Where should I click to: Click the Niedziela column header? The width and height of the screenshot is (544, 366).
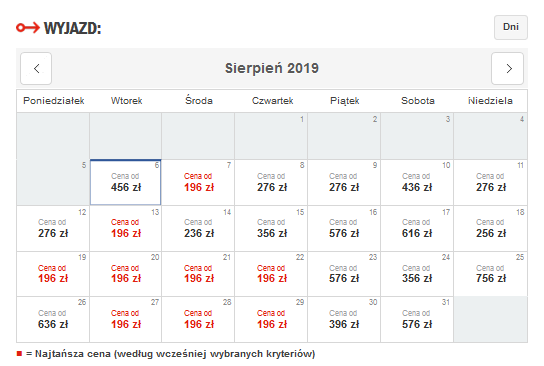pos(490,101)
